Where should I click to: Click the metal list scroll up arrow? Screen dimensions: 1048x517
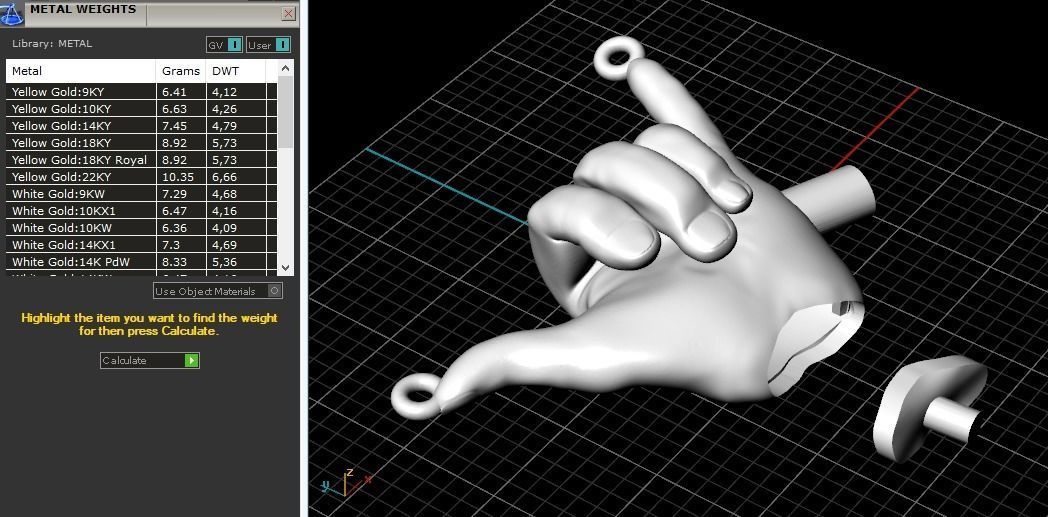point(285,67)
